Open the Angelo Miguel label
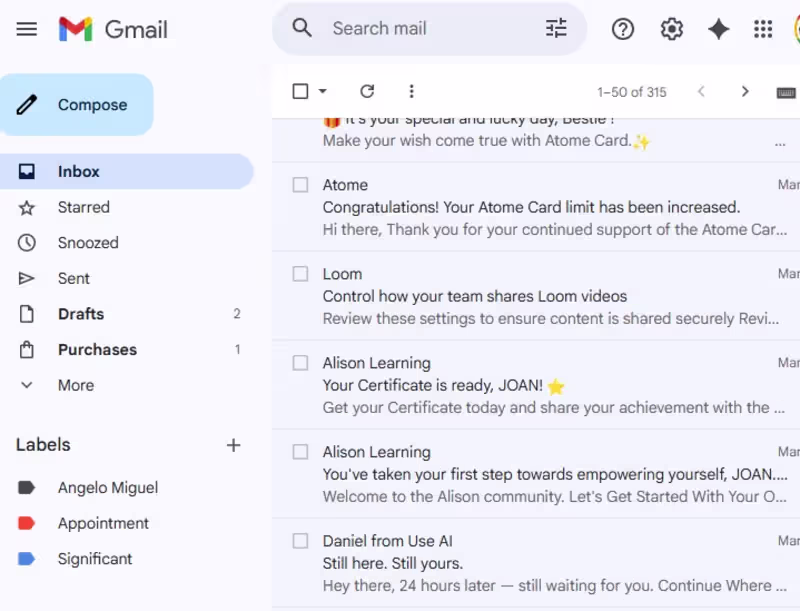The image size is (800, 611). tap(127, 488)
